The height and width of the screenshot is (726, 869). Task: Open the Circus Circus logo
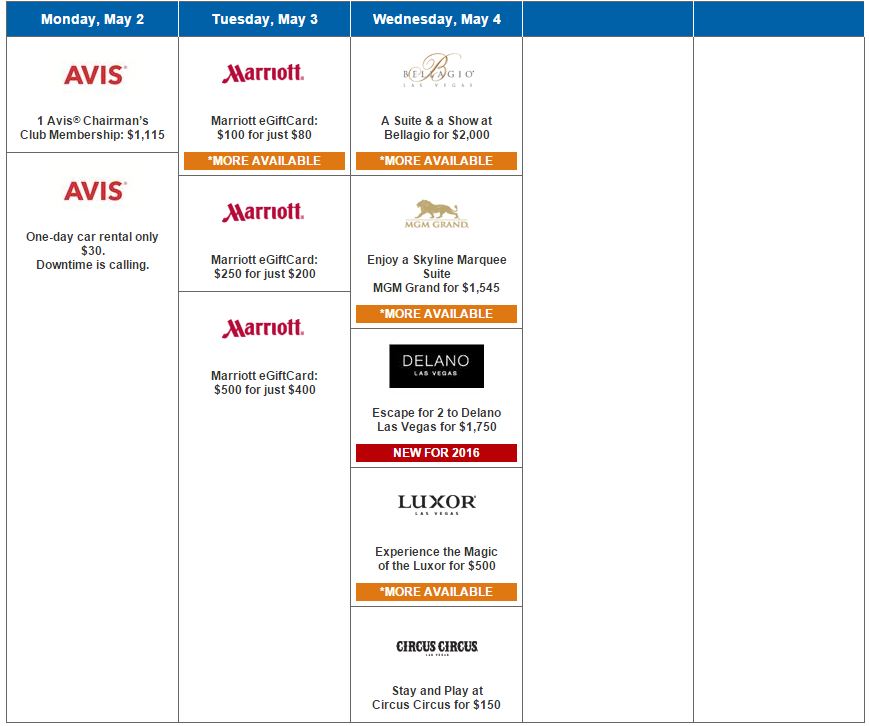tap(436, 647)
